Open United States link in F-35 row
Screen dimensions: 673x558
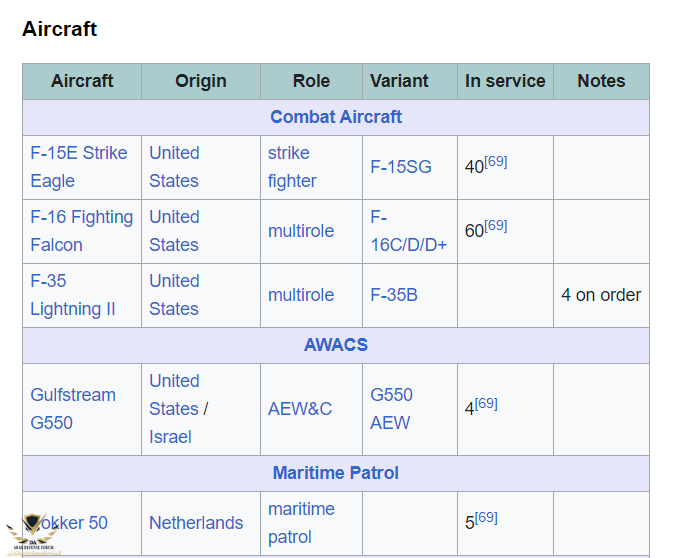click(174, 295)
